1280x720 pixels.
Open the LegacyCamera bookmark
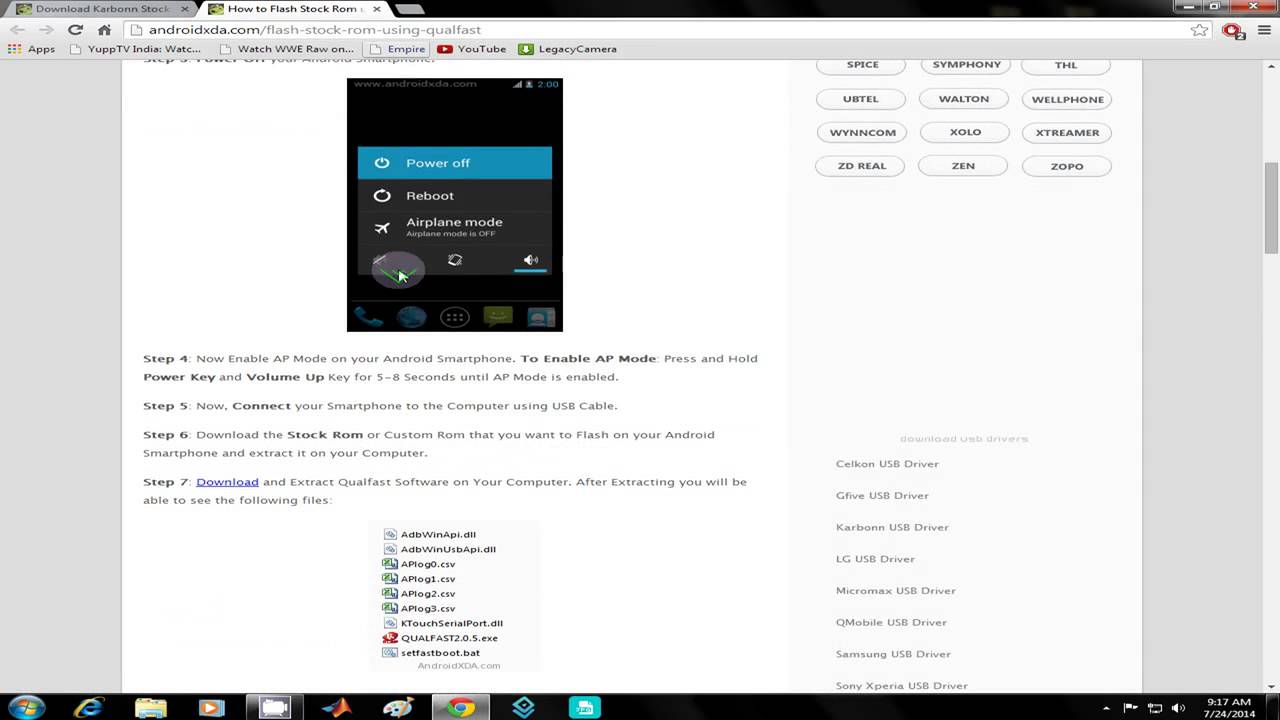pyautogui.click(x=568, y=49)
